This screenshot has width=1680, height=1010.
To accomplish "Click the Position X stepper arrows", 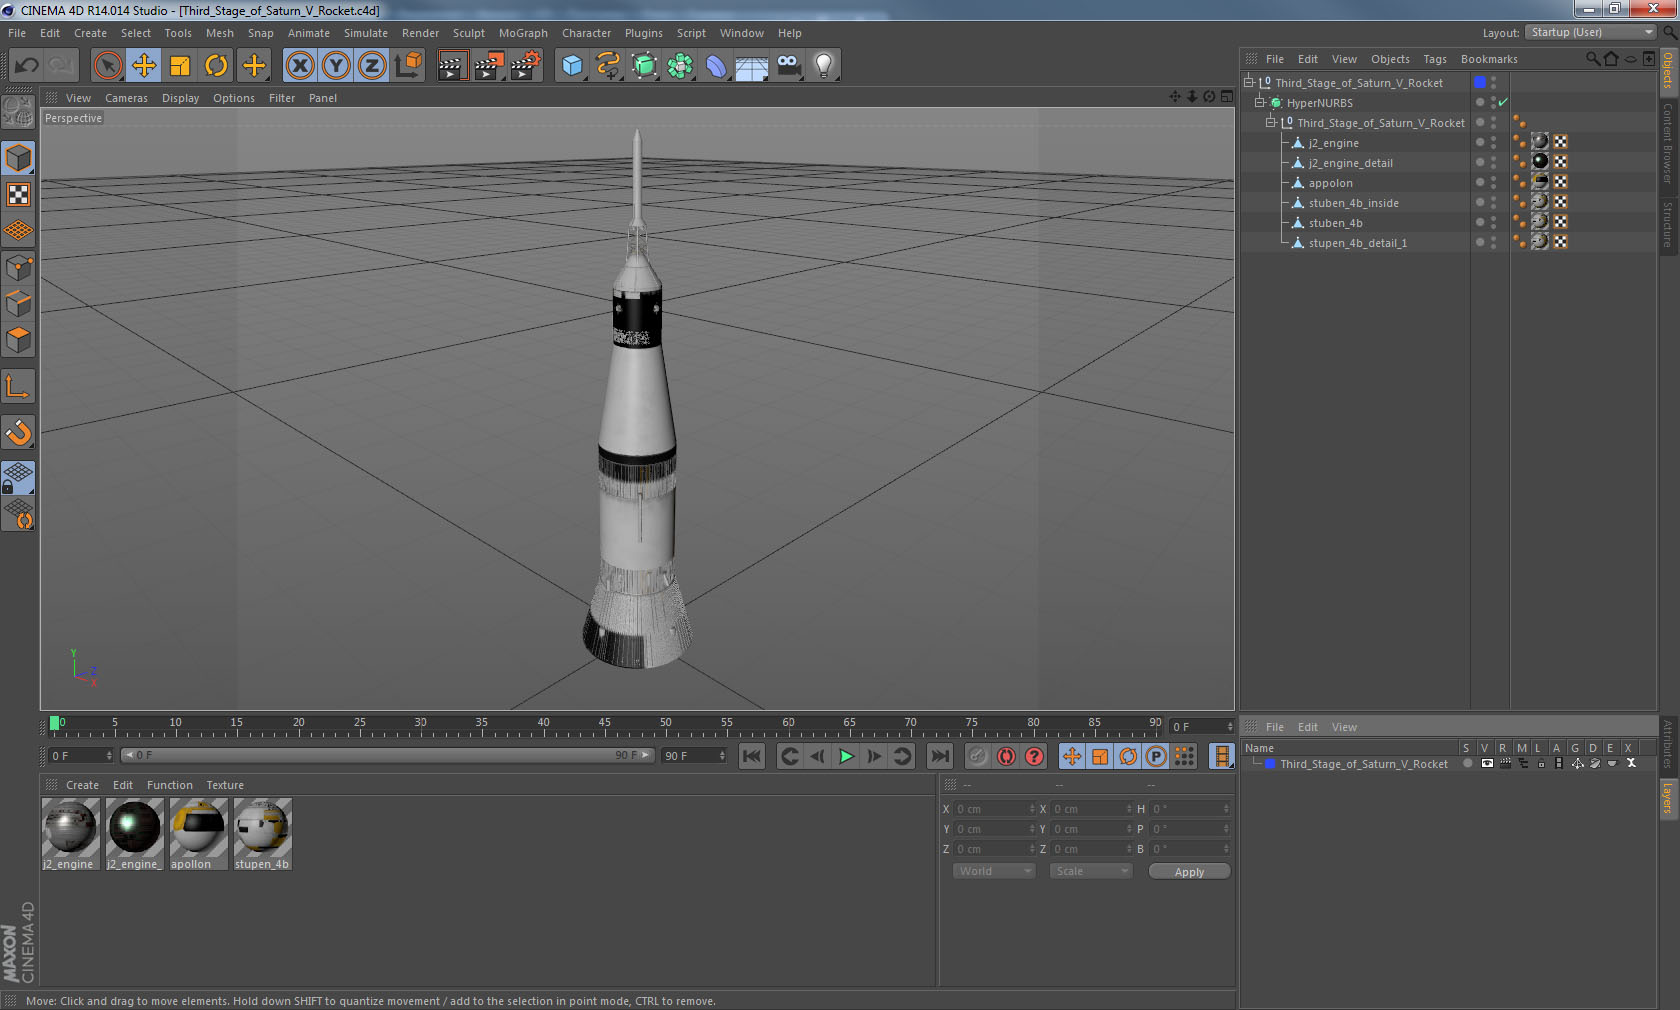I will 1032,809.
